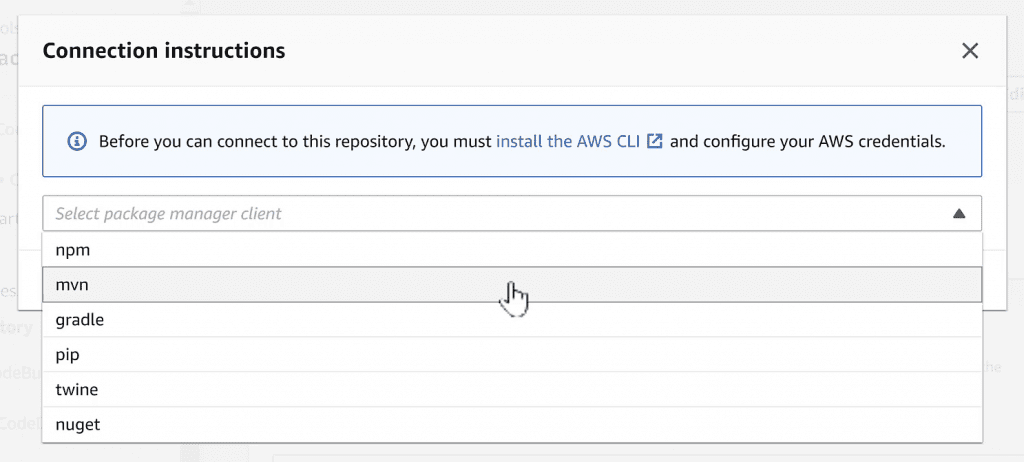The width and height of the screenshot is (1024, 462).
Task: Open the install the AWS CLI link
Action: click(567, 141)
